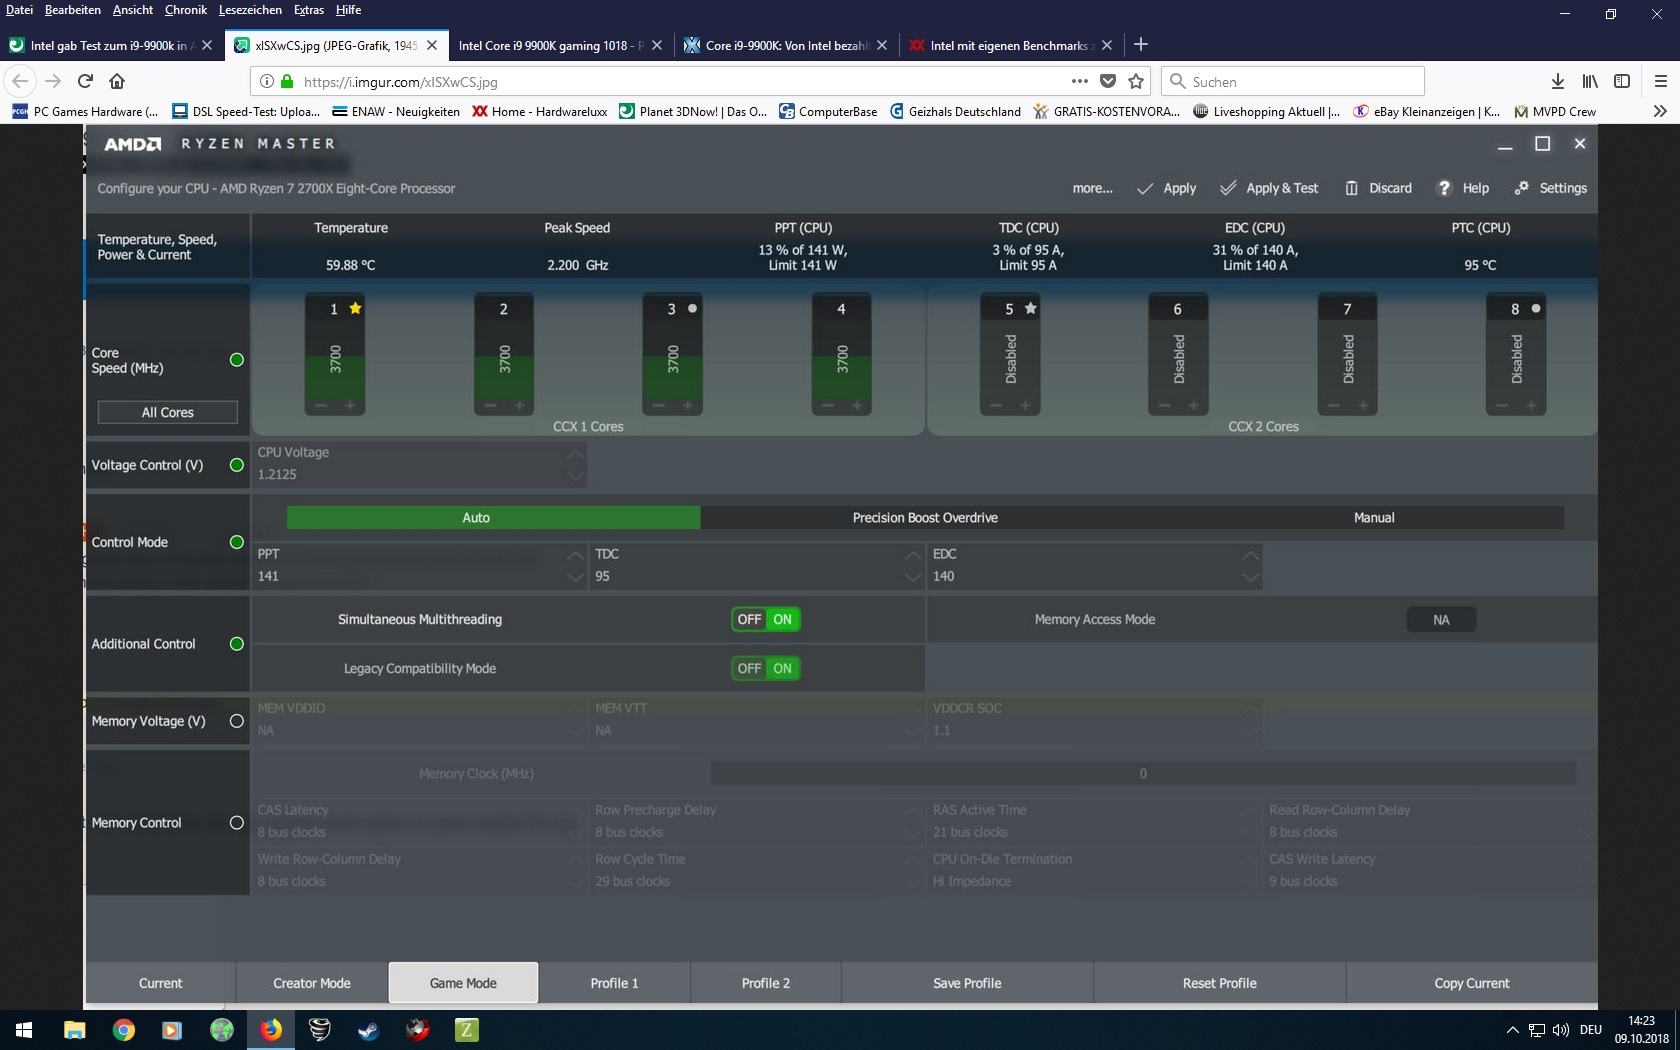Raise EDC value with up chevron

click(x=1250, y=555)
